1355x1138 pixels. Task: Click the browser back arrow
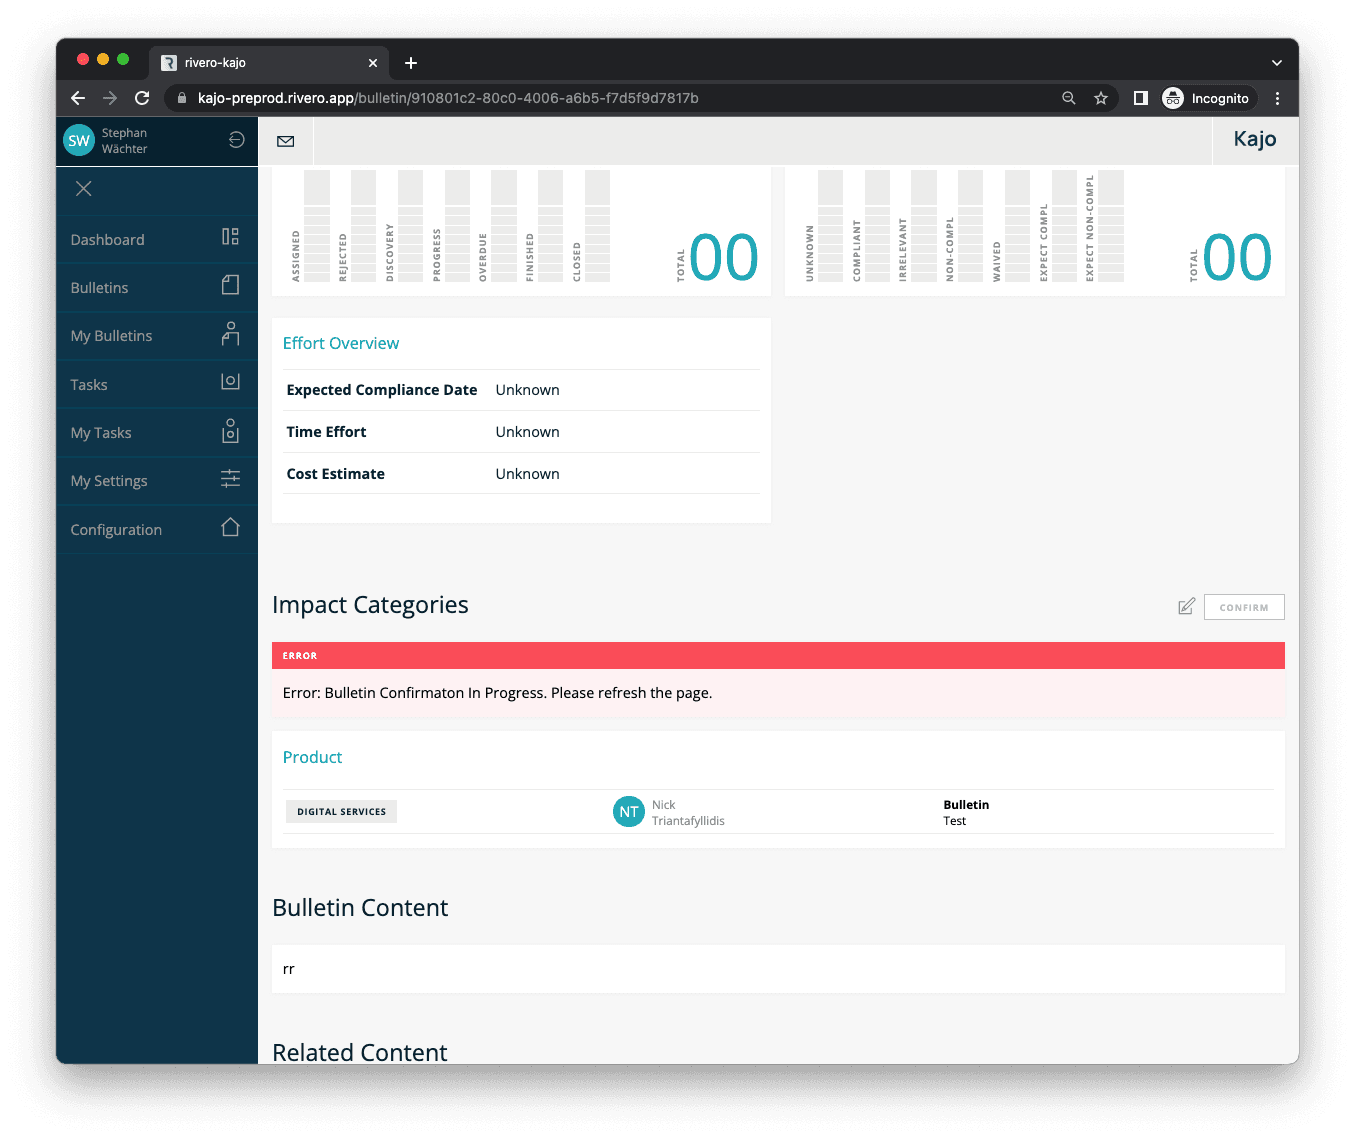[78, 98]
